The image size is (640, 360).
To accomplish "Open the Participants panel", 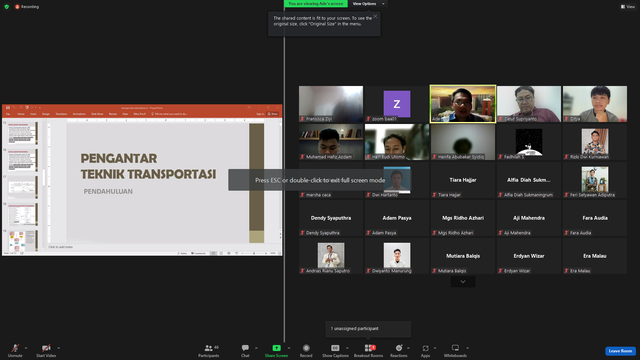I will [x=209, y=350].
